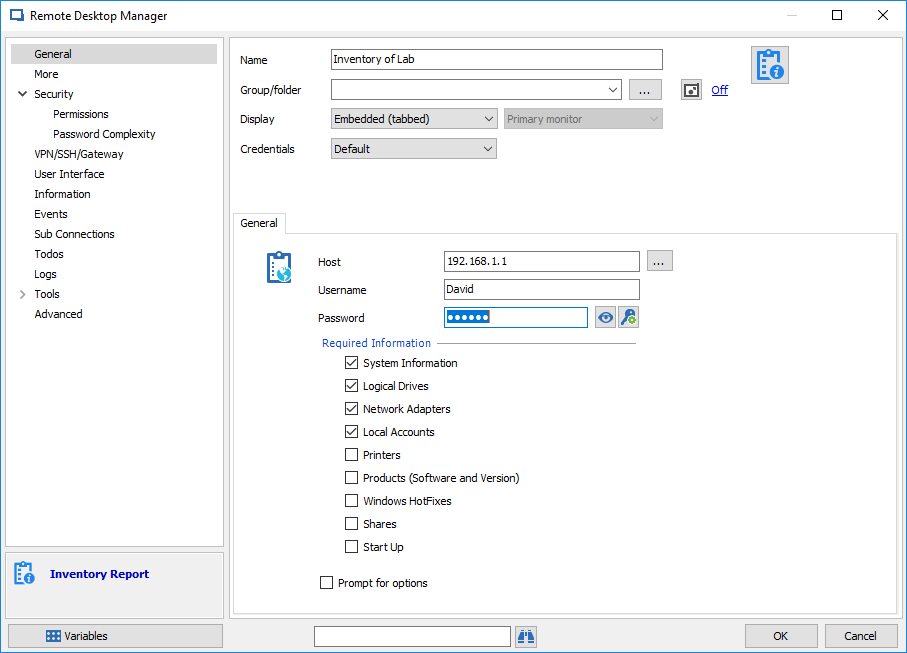Uncheck the System Information checkbox
Screen dimensions: 907x653
[352, 363]
